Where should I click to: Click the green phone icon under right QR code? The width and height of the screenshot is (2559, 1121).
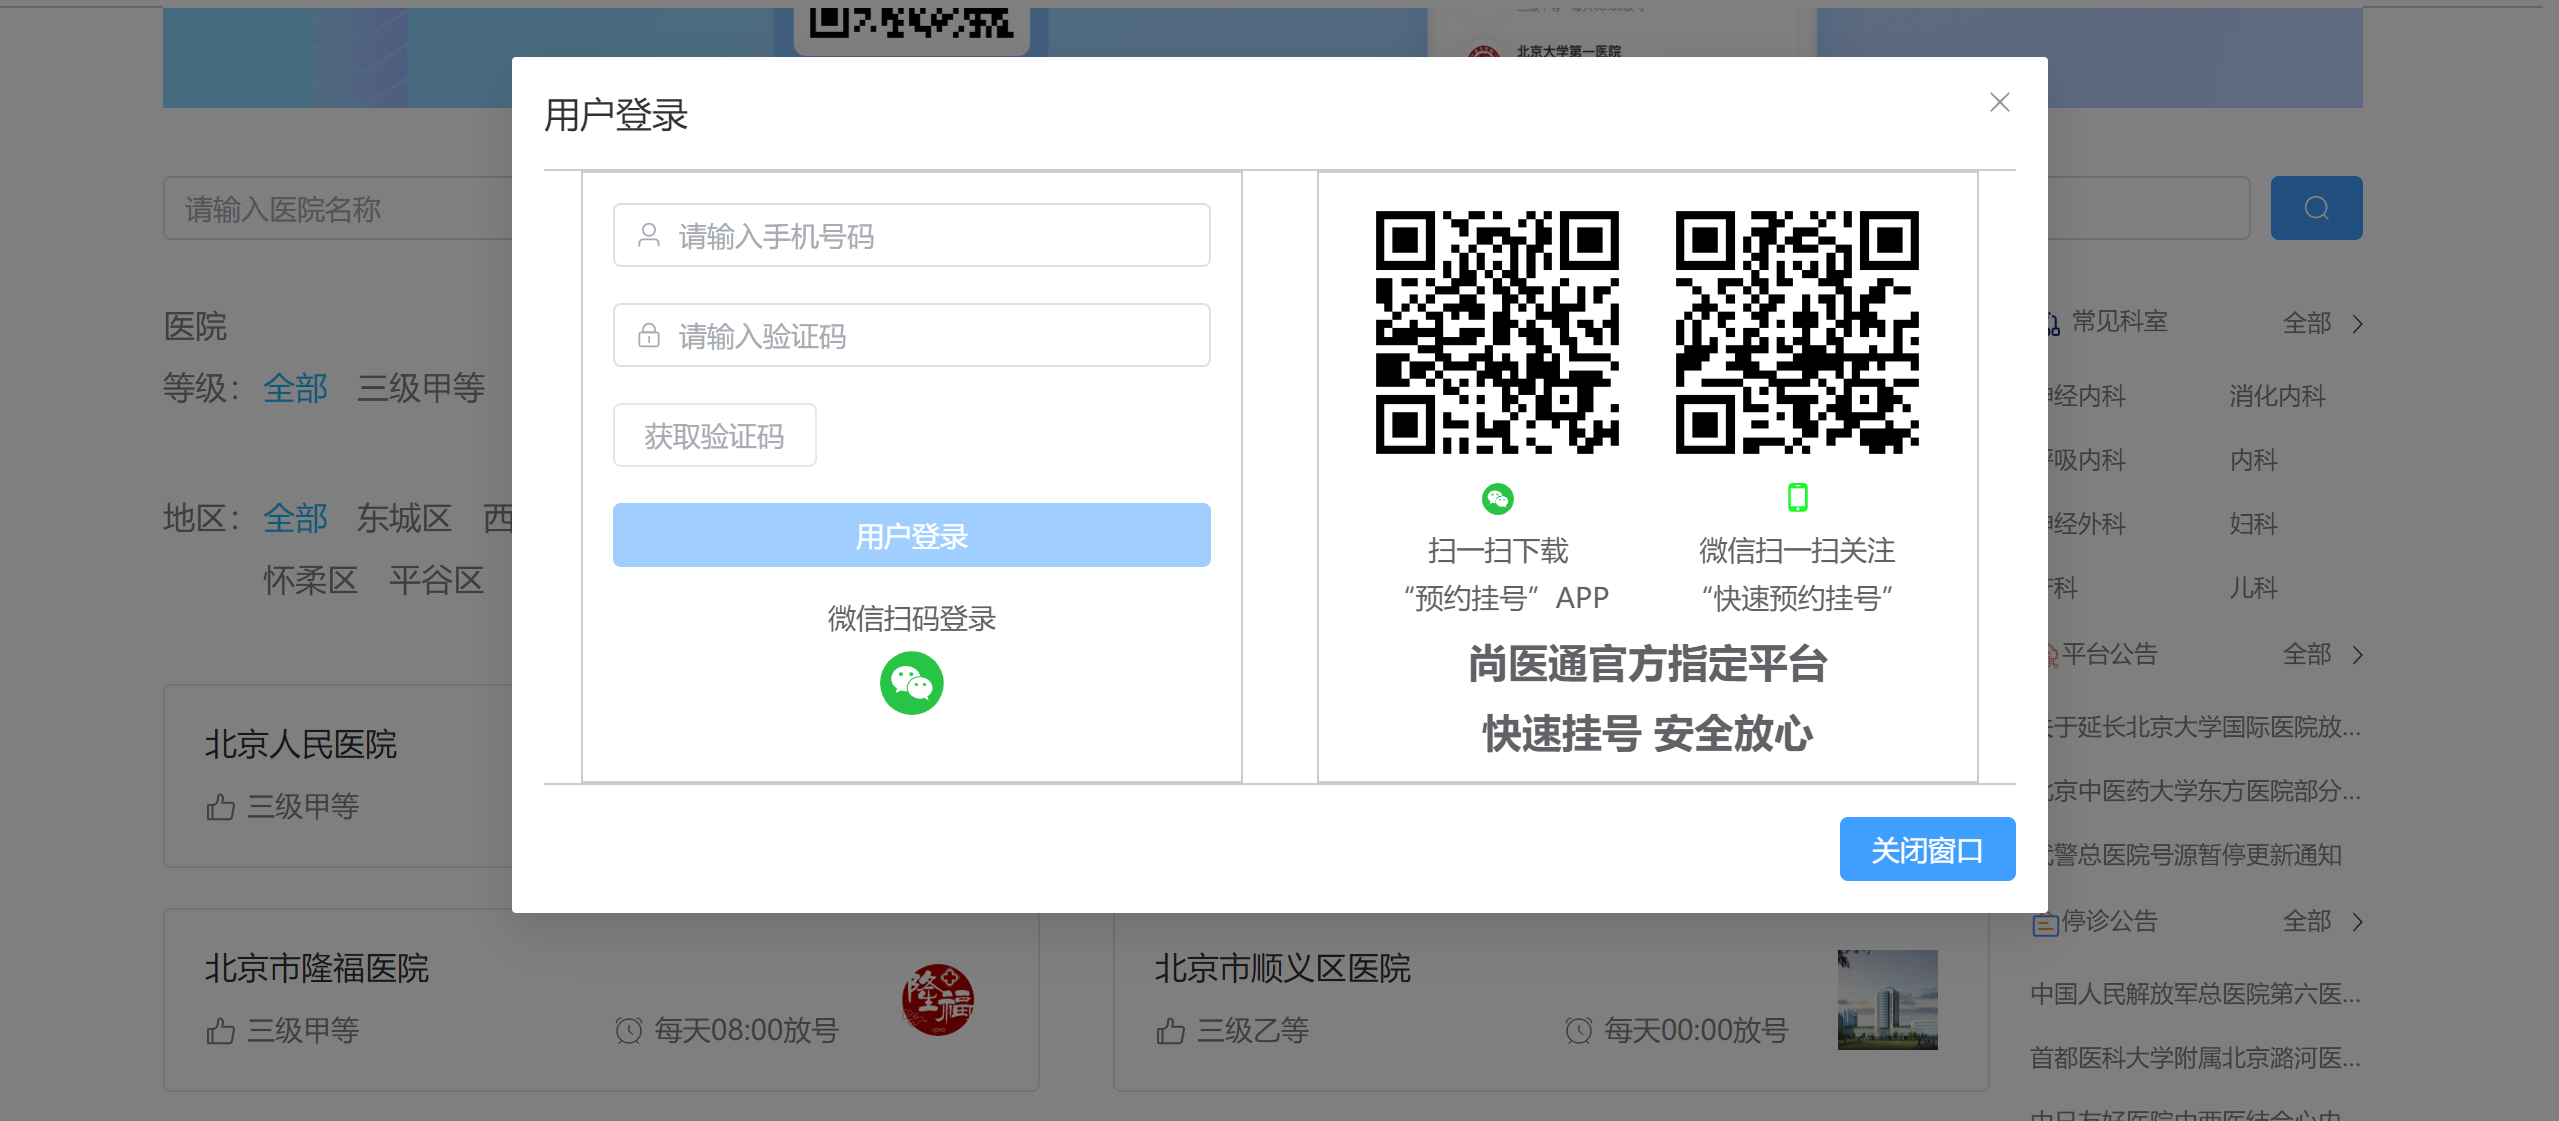coord(1797,497)
